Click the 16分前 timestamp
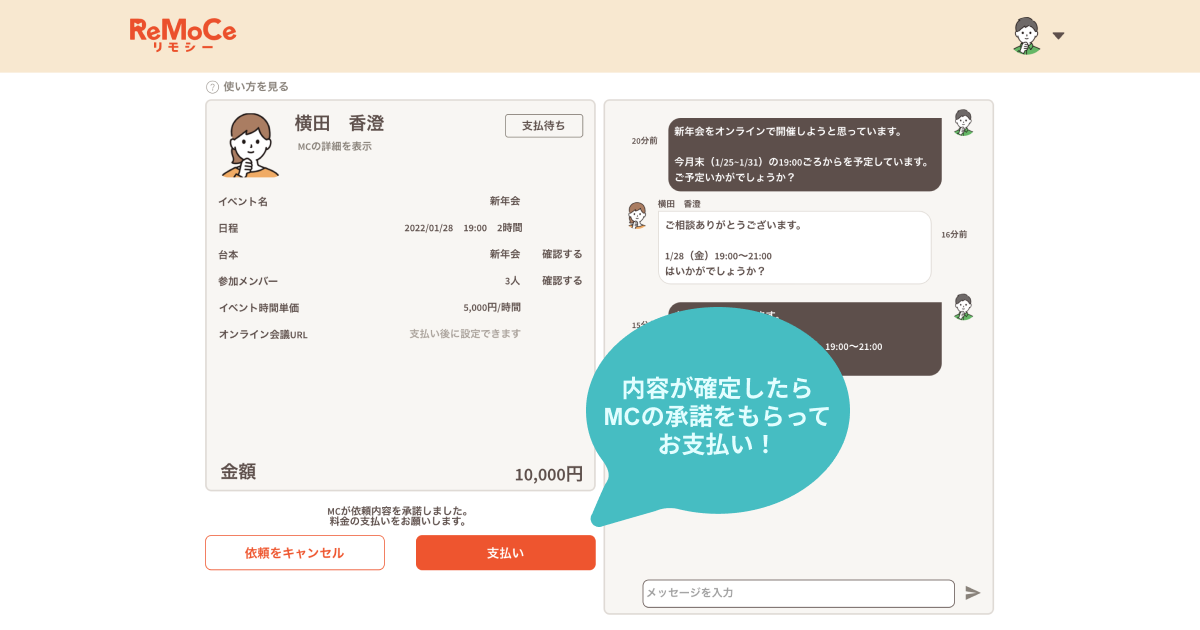This screenshot has width=1200, height=630. coord(954,234)
